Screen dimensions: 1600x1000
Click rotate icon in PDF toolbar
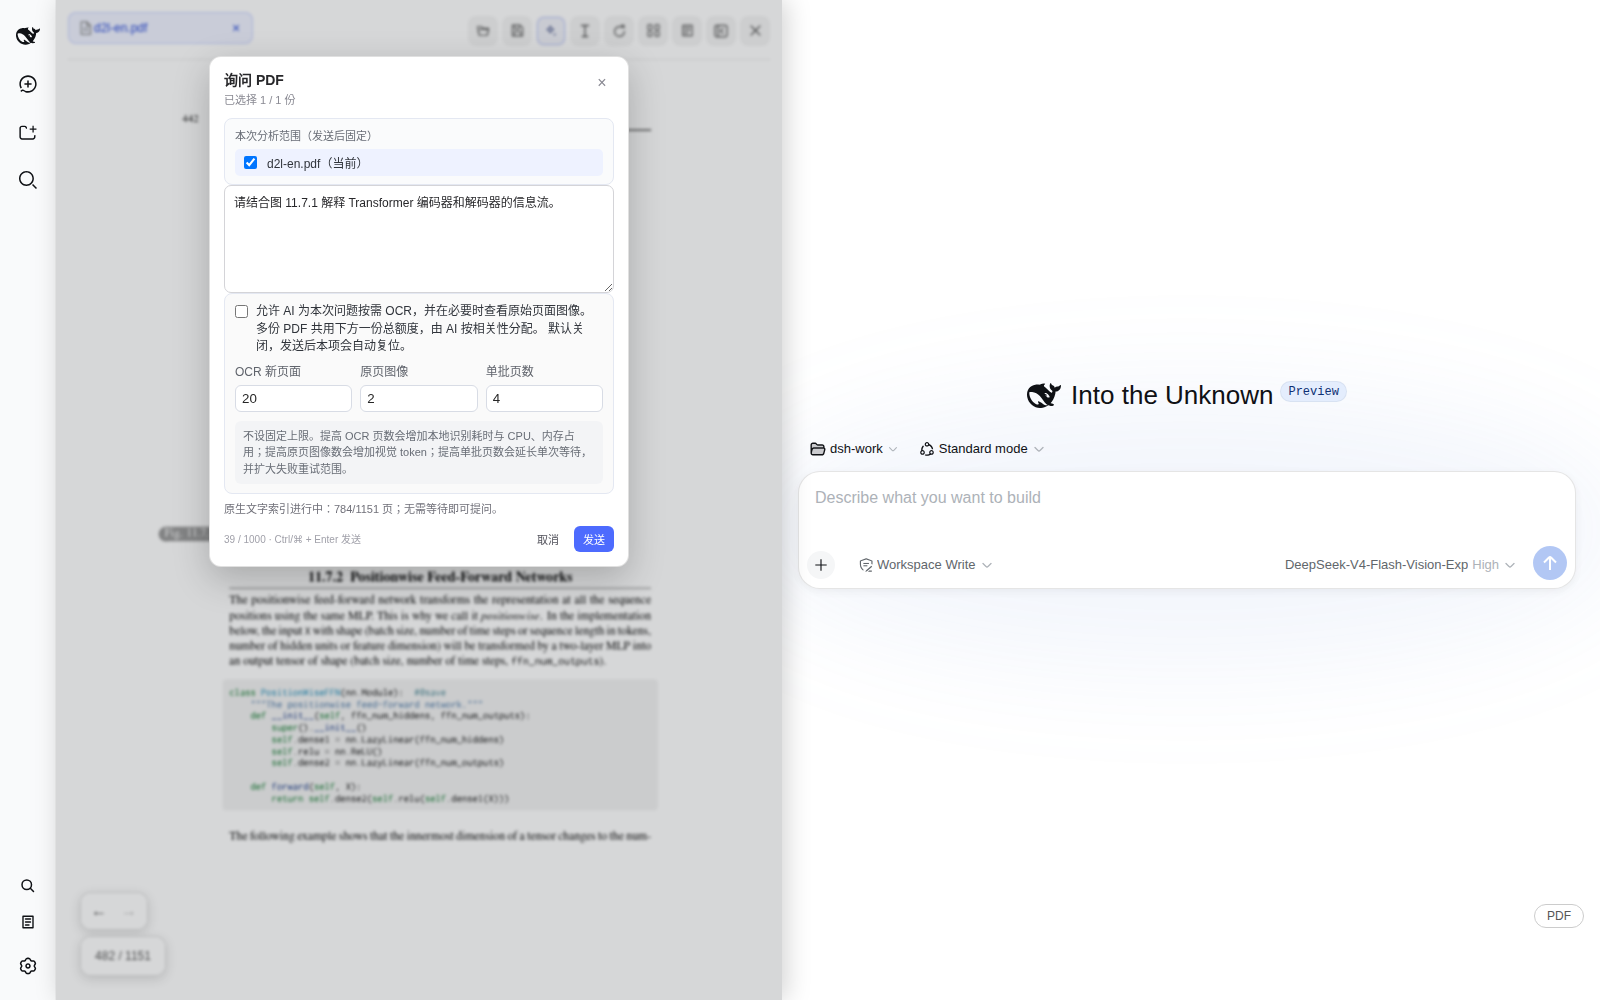(619, 31)
